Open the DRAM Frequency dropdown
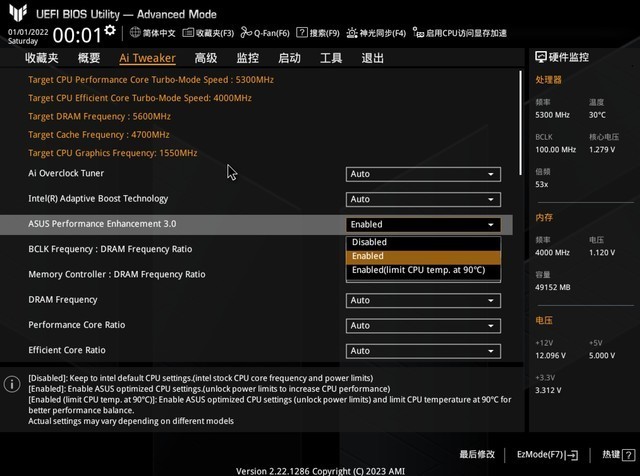 coord(423,300)
